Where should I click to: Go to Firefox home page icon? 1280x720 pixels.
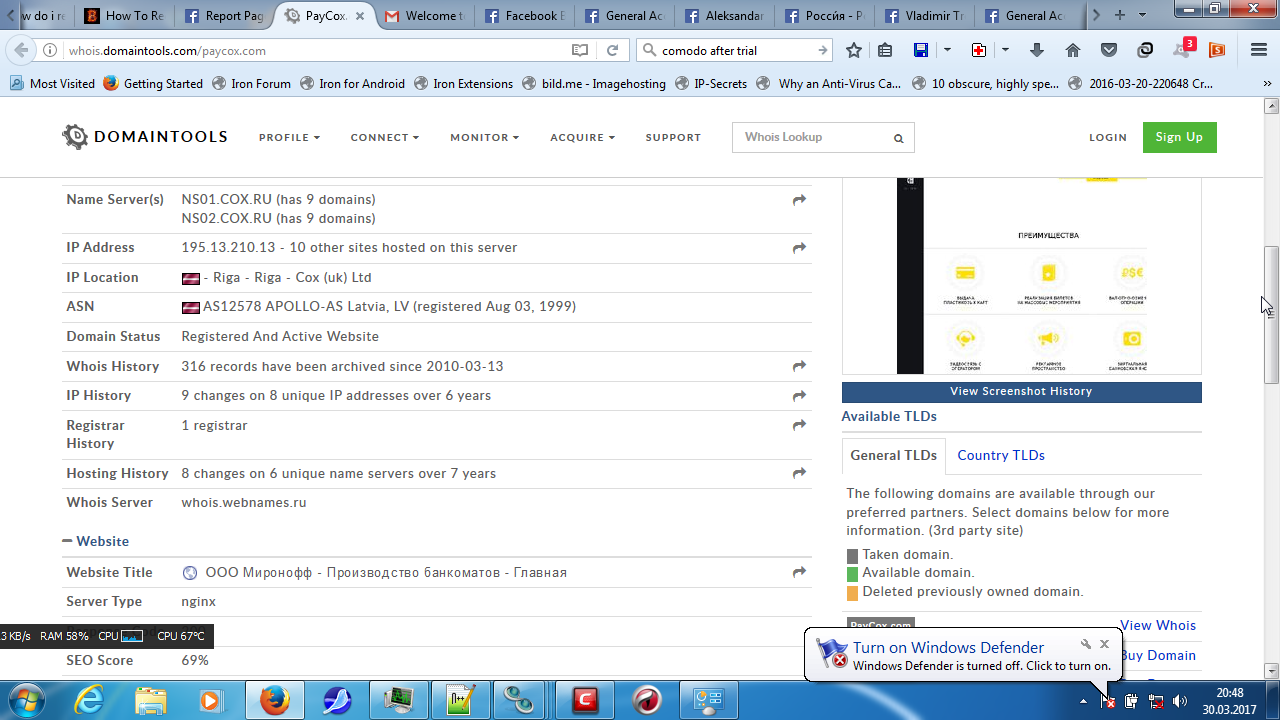click(x=1073, y=50)
